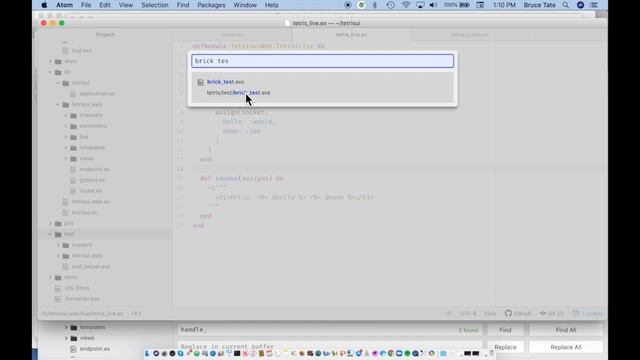This screenshot has width=640, height=360.
Task: Click in the fuzzy finder search field
Action: click(x=322, y=61)
